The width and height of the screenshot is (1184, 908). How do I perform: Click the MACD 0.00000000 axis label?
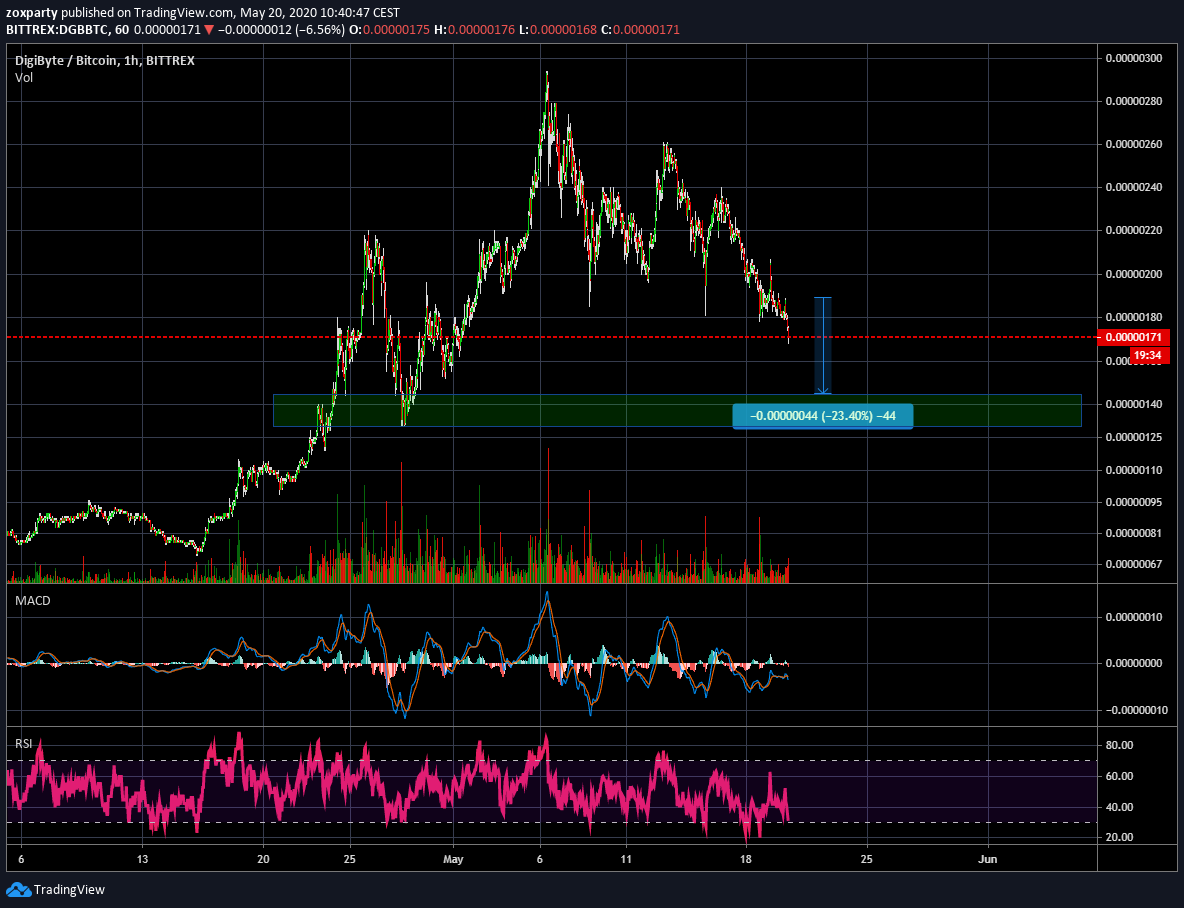pos(1133,663)
